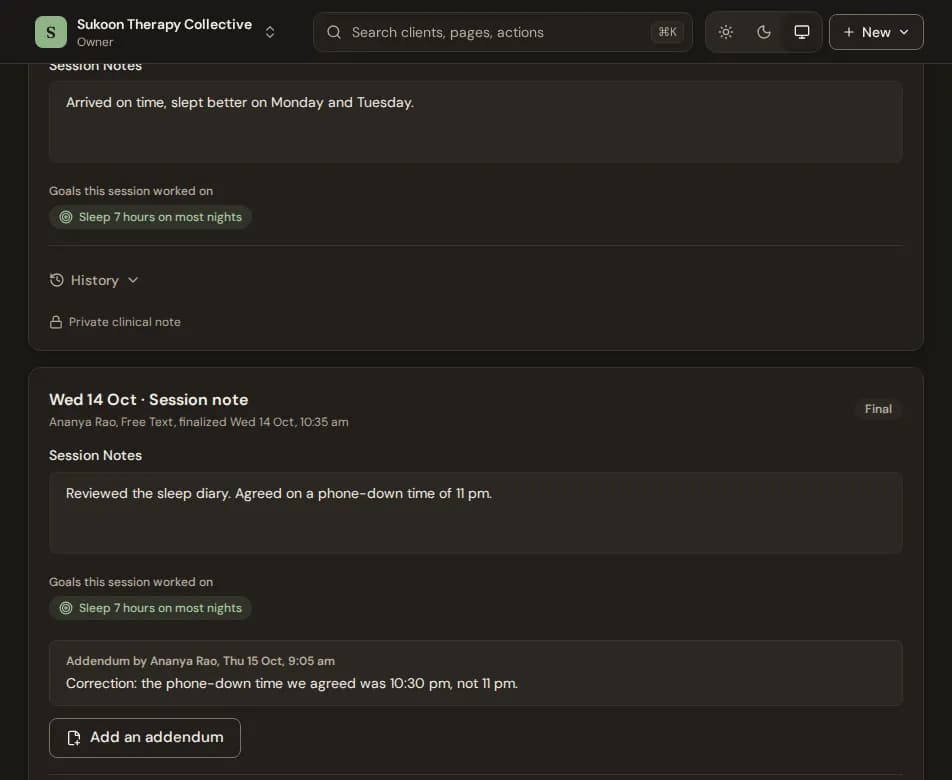The width and height of the screenshot is (952, 780).
Task: Click the History clock icon
Action: pos(56,280)
